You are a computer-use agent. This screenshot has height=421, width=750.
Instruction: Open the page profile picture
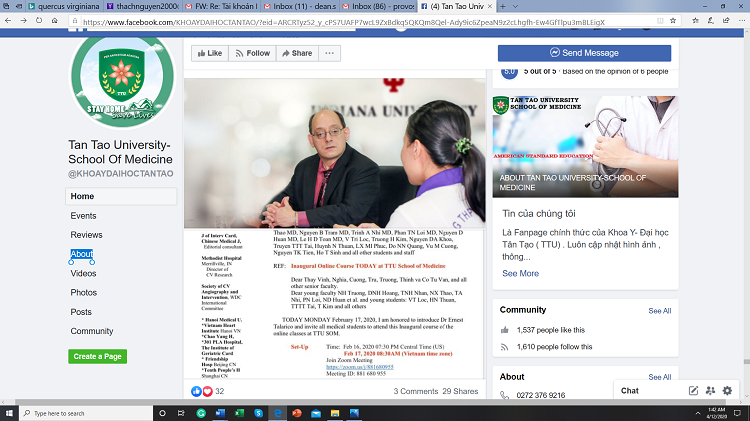(122, 79)
